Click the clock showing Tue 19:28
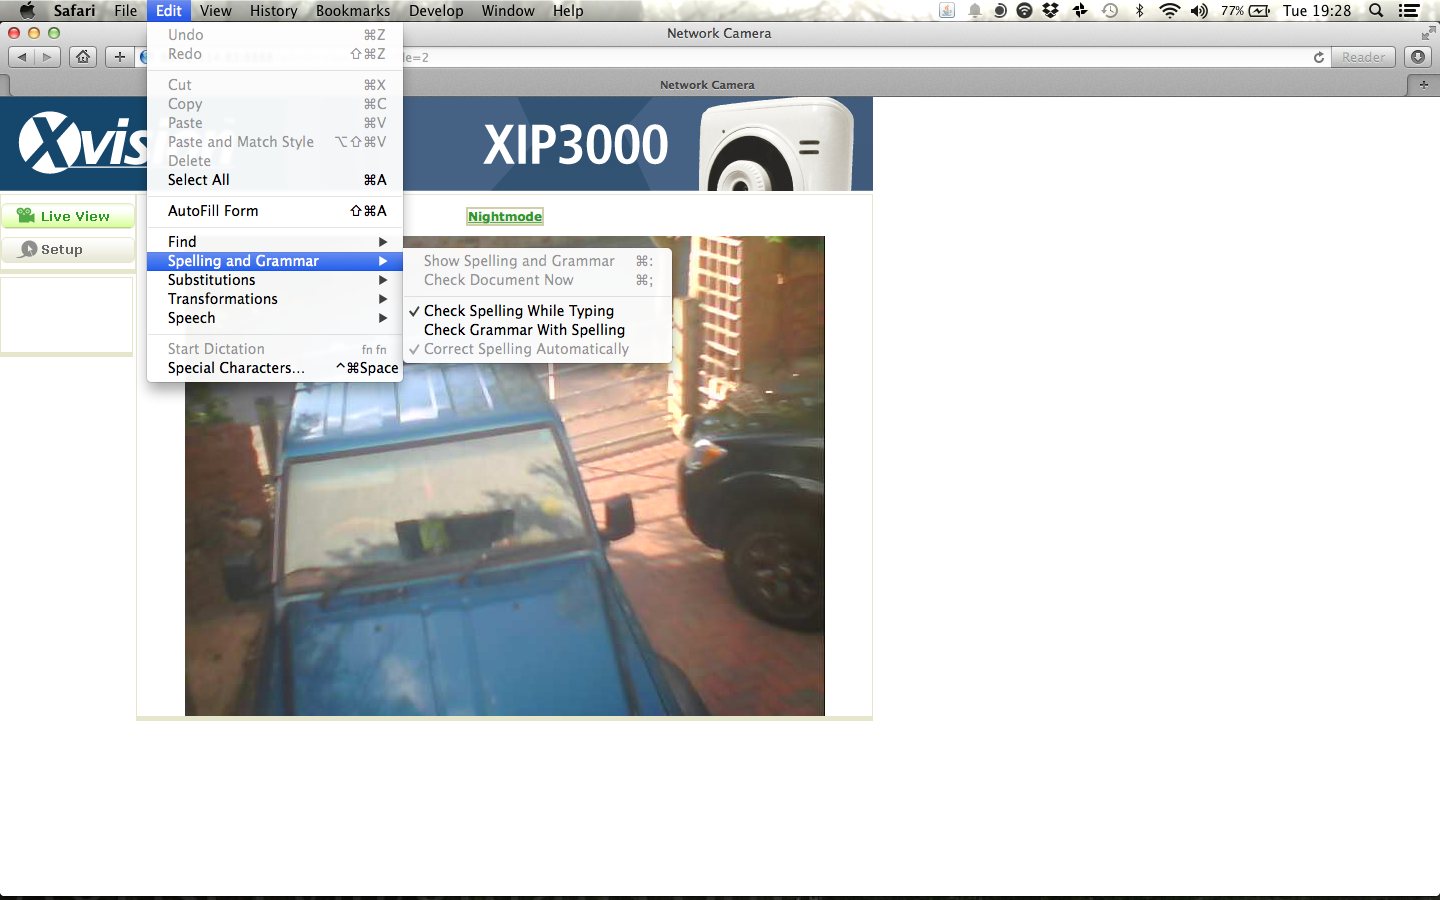The width and height of the screenshot is (1440, 900). (x=1317, y=11)
